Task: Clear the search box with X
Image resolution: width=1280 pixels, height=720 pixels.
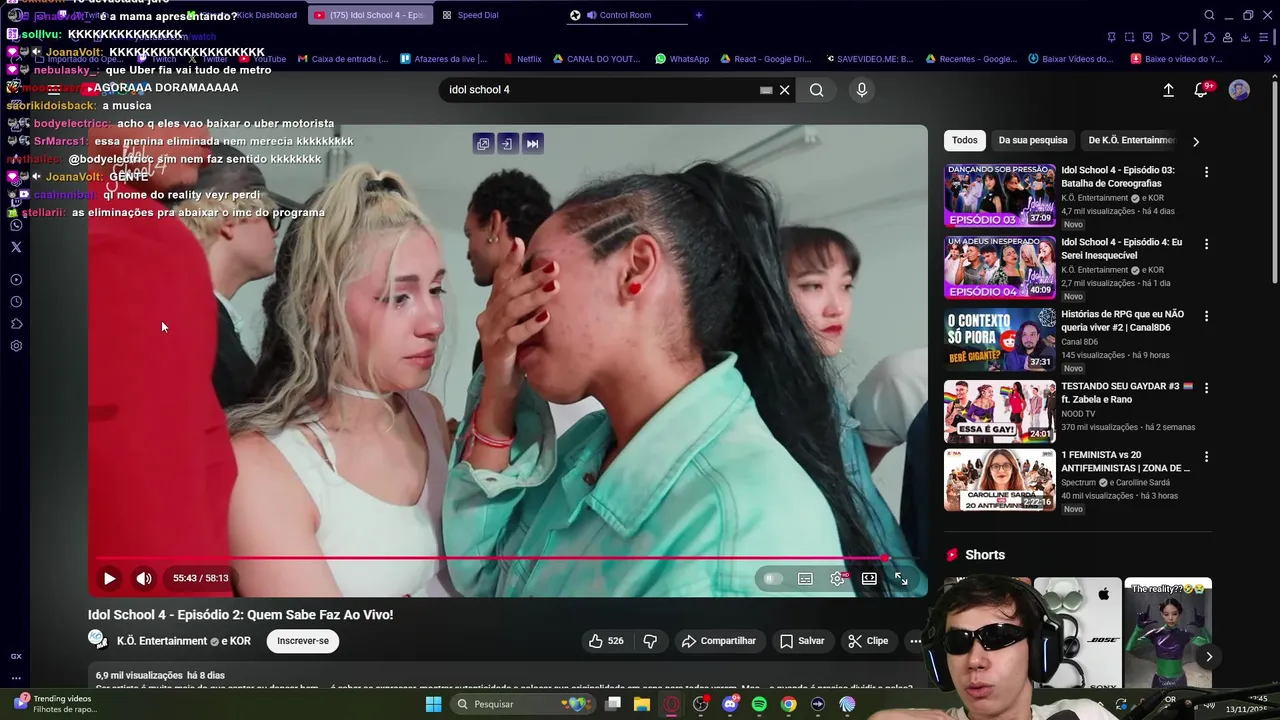Action: (785, 90)
